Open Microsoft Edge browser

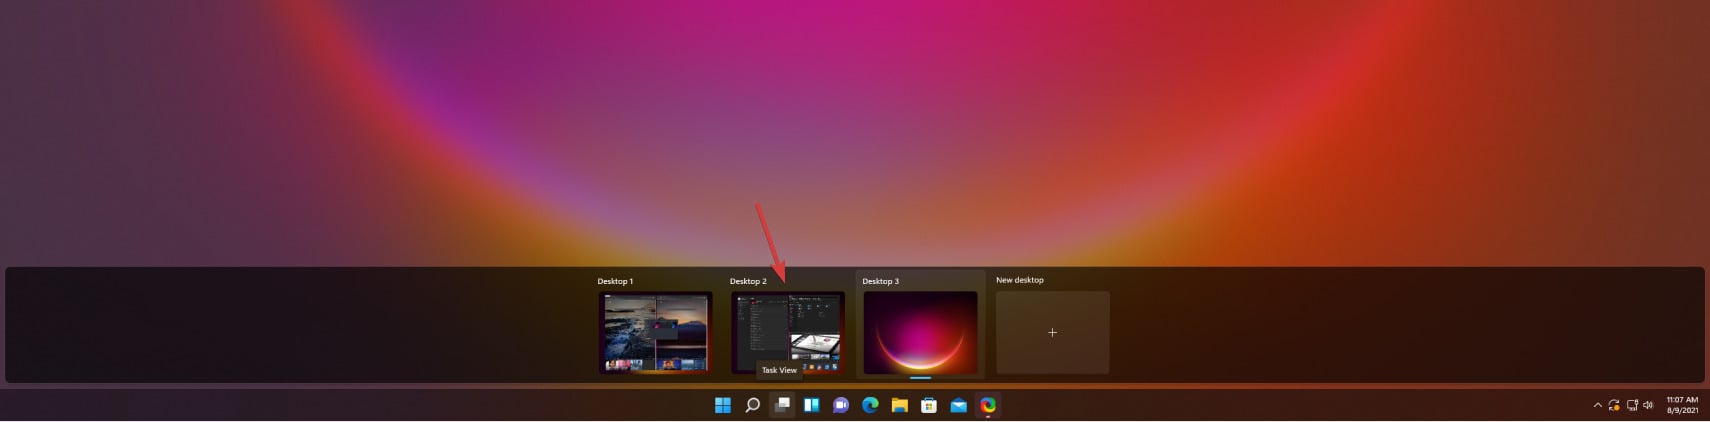pyautogui.click(x=870, y=405)
